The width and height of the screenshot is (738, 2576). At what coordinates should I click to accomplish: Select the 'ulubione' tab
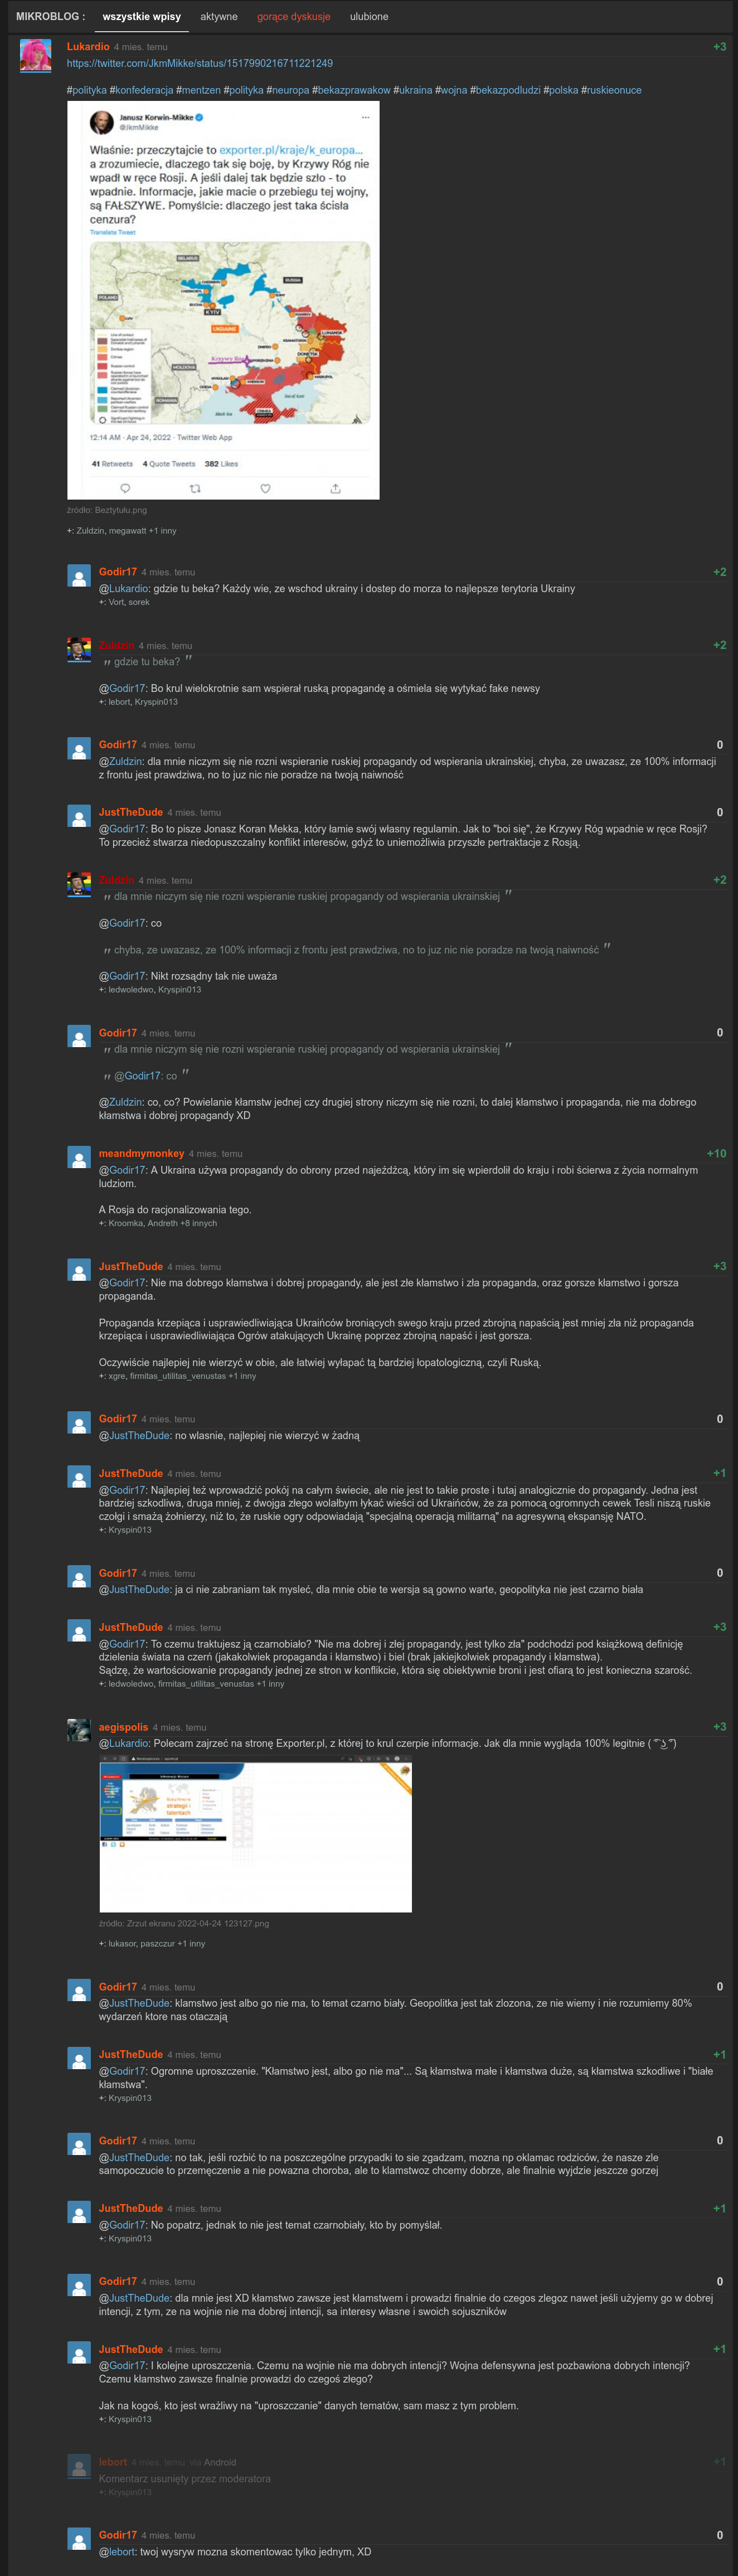pos(369,17)
